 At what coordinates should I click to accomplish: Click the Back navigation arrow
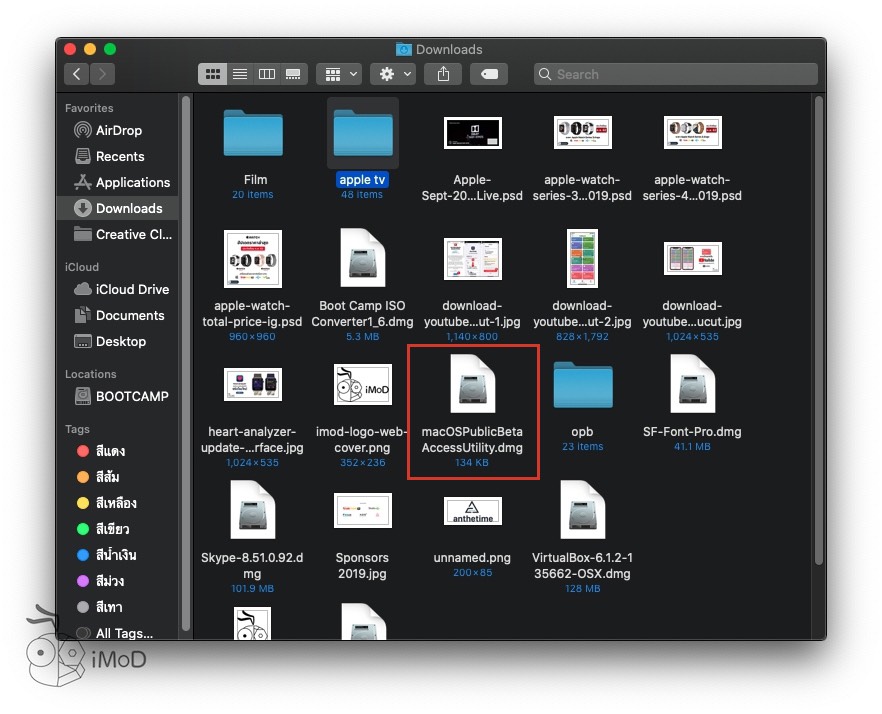pyautogui.click(x=77, y=74)
